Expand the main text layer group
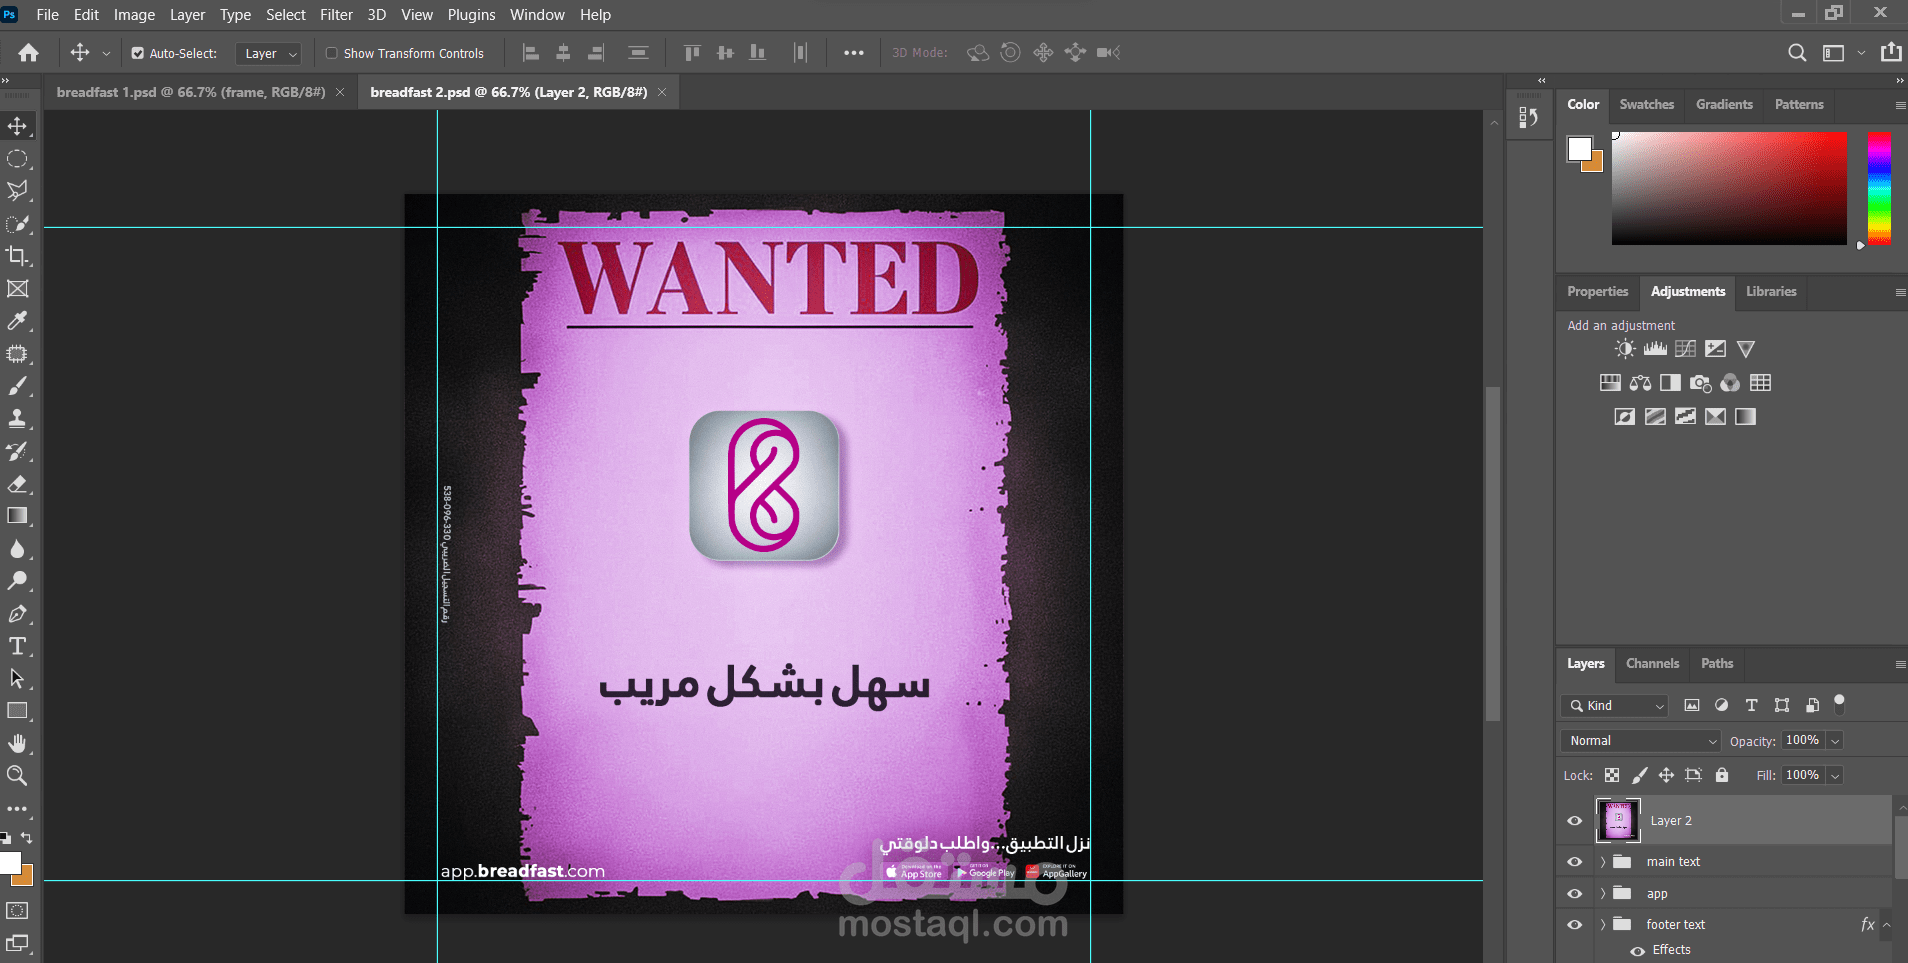1908x963 pixels. (x=1602, y=862)
